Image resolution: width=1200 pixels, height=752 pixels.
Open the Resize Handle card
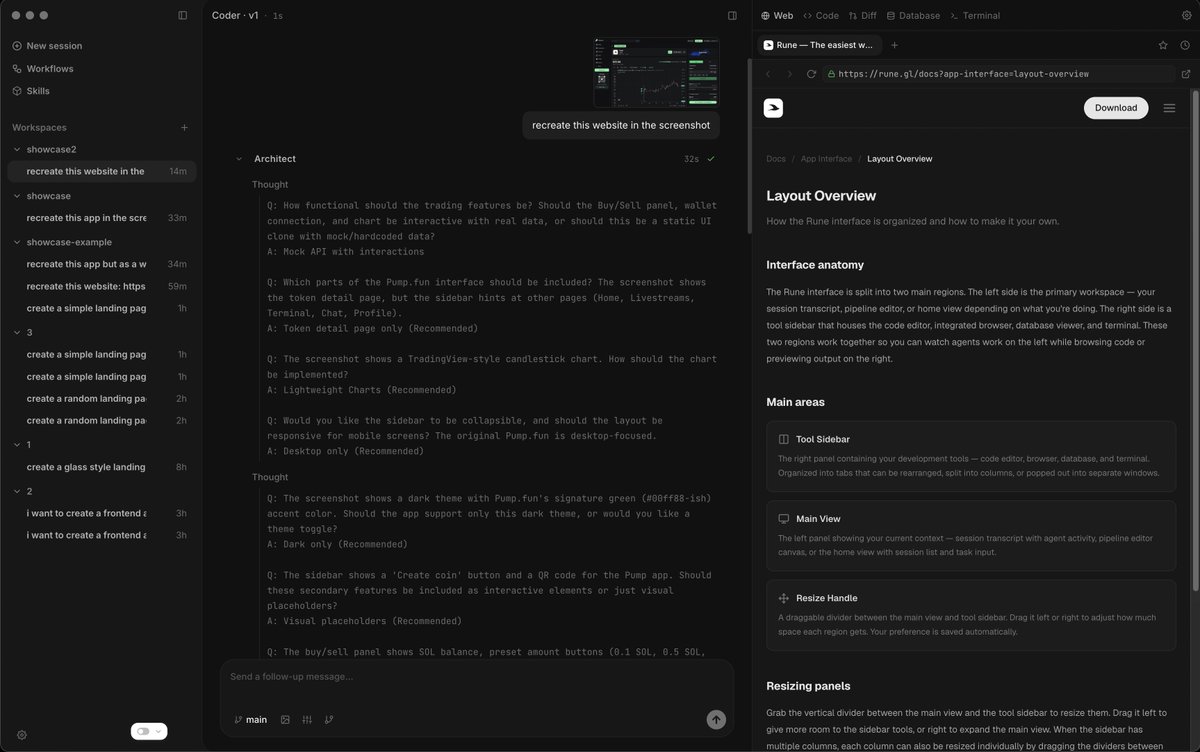coord(971,615)
